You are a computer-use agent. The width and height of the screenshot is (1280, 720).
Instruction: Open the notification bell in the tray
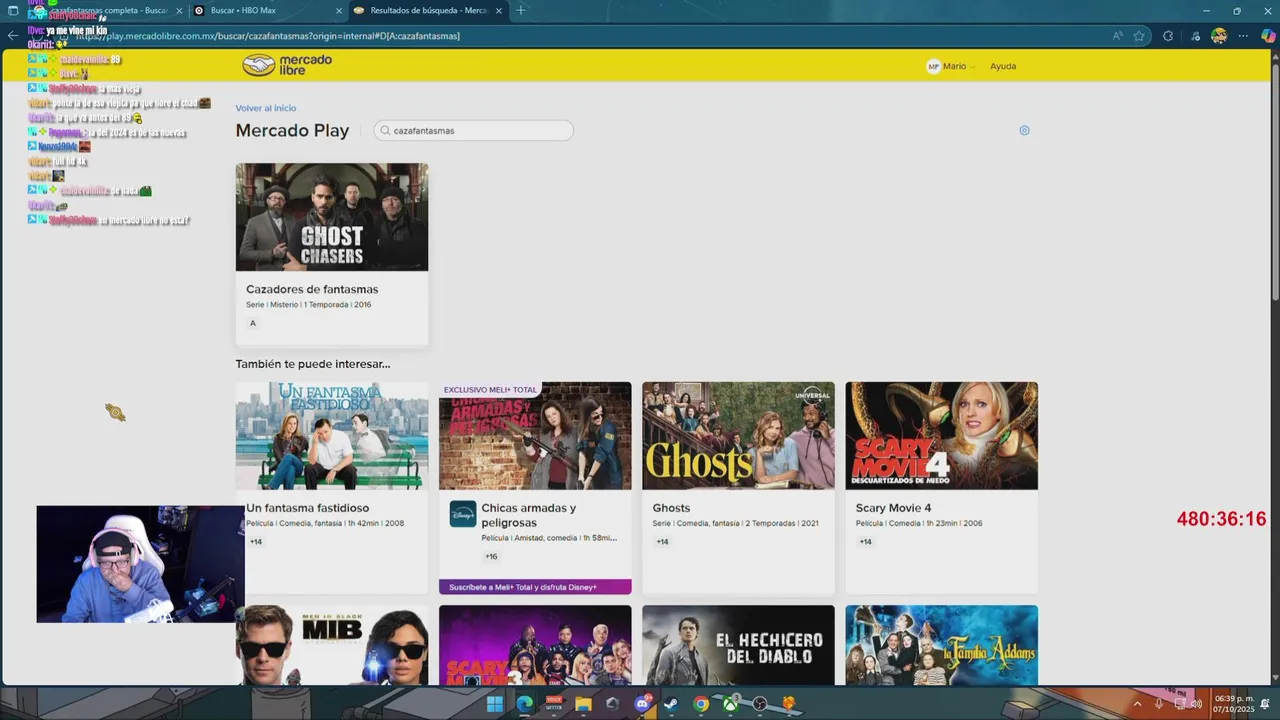pyautogui.click(x=1265, y=704)
